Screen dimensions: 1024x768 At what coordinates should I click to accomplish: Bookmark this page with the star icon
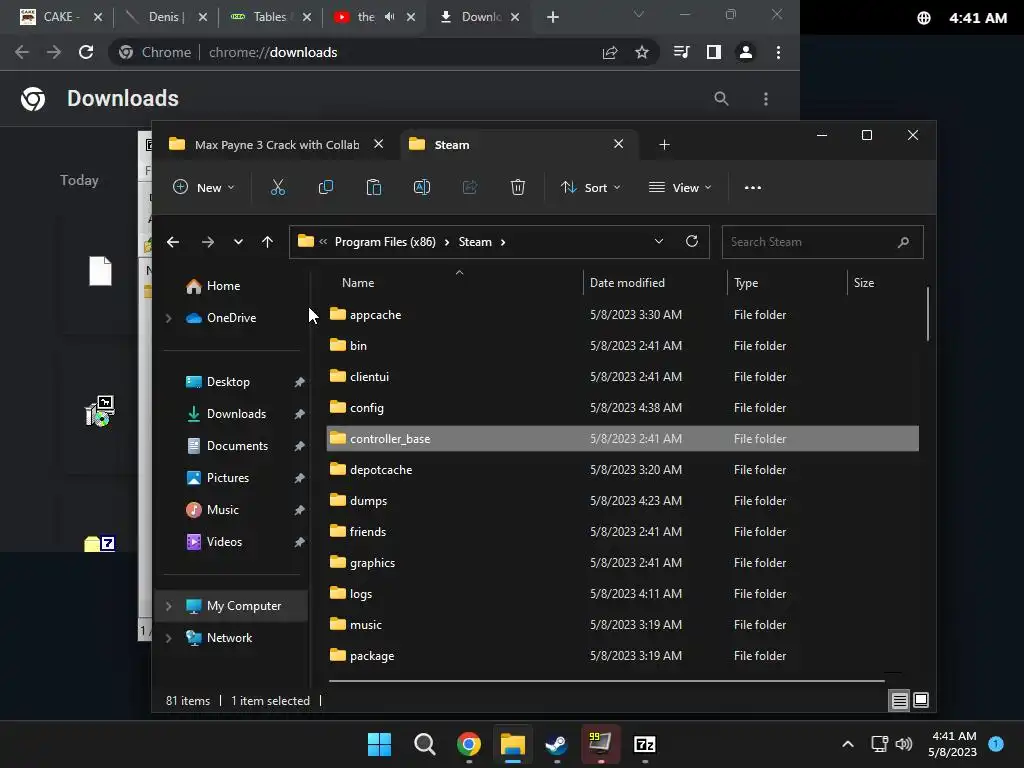[x=642, y=52]
